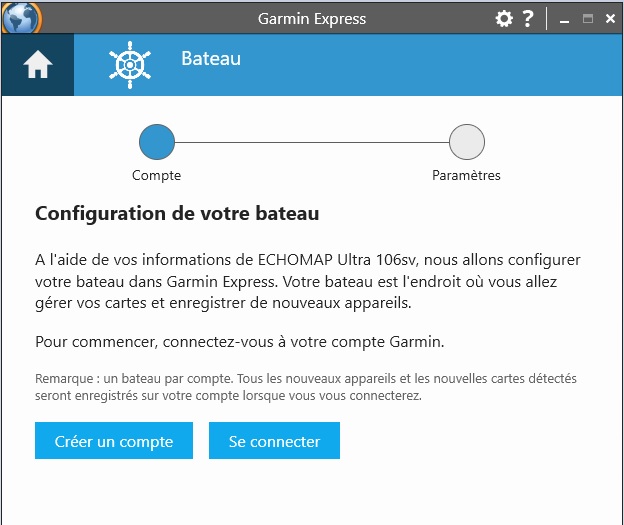624x525 pixels.
Task: Sign in with Se connecter button
Action: [274, 441]
